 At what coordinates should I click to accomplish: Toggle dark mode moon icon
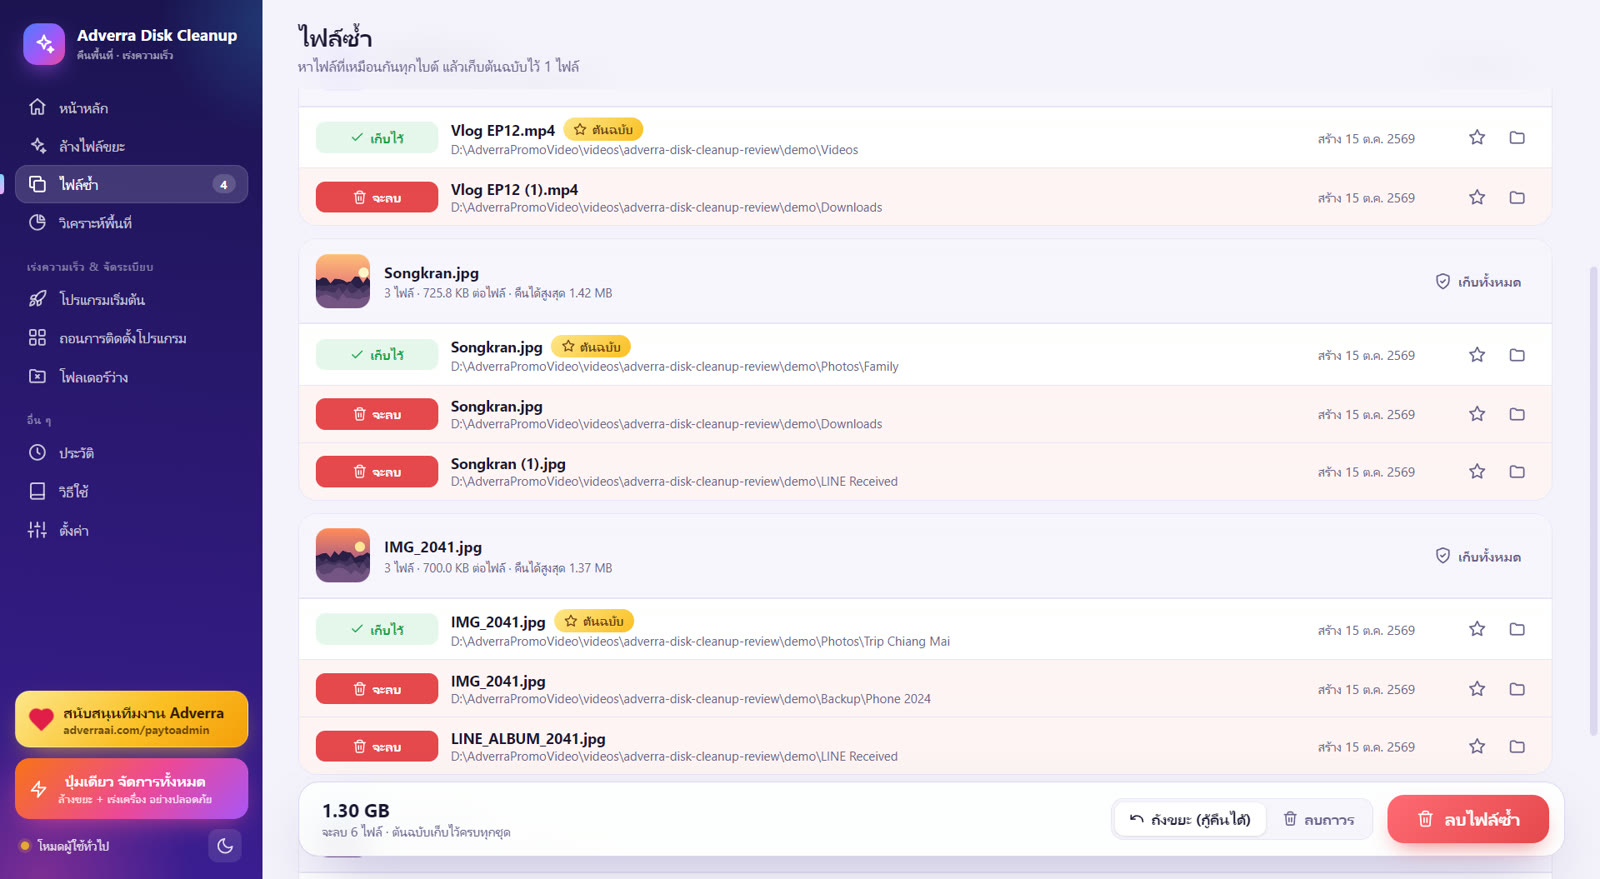225,846
